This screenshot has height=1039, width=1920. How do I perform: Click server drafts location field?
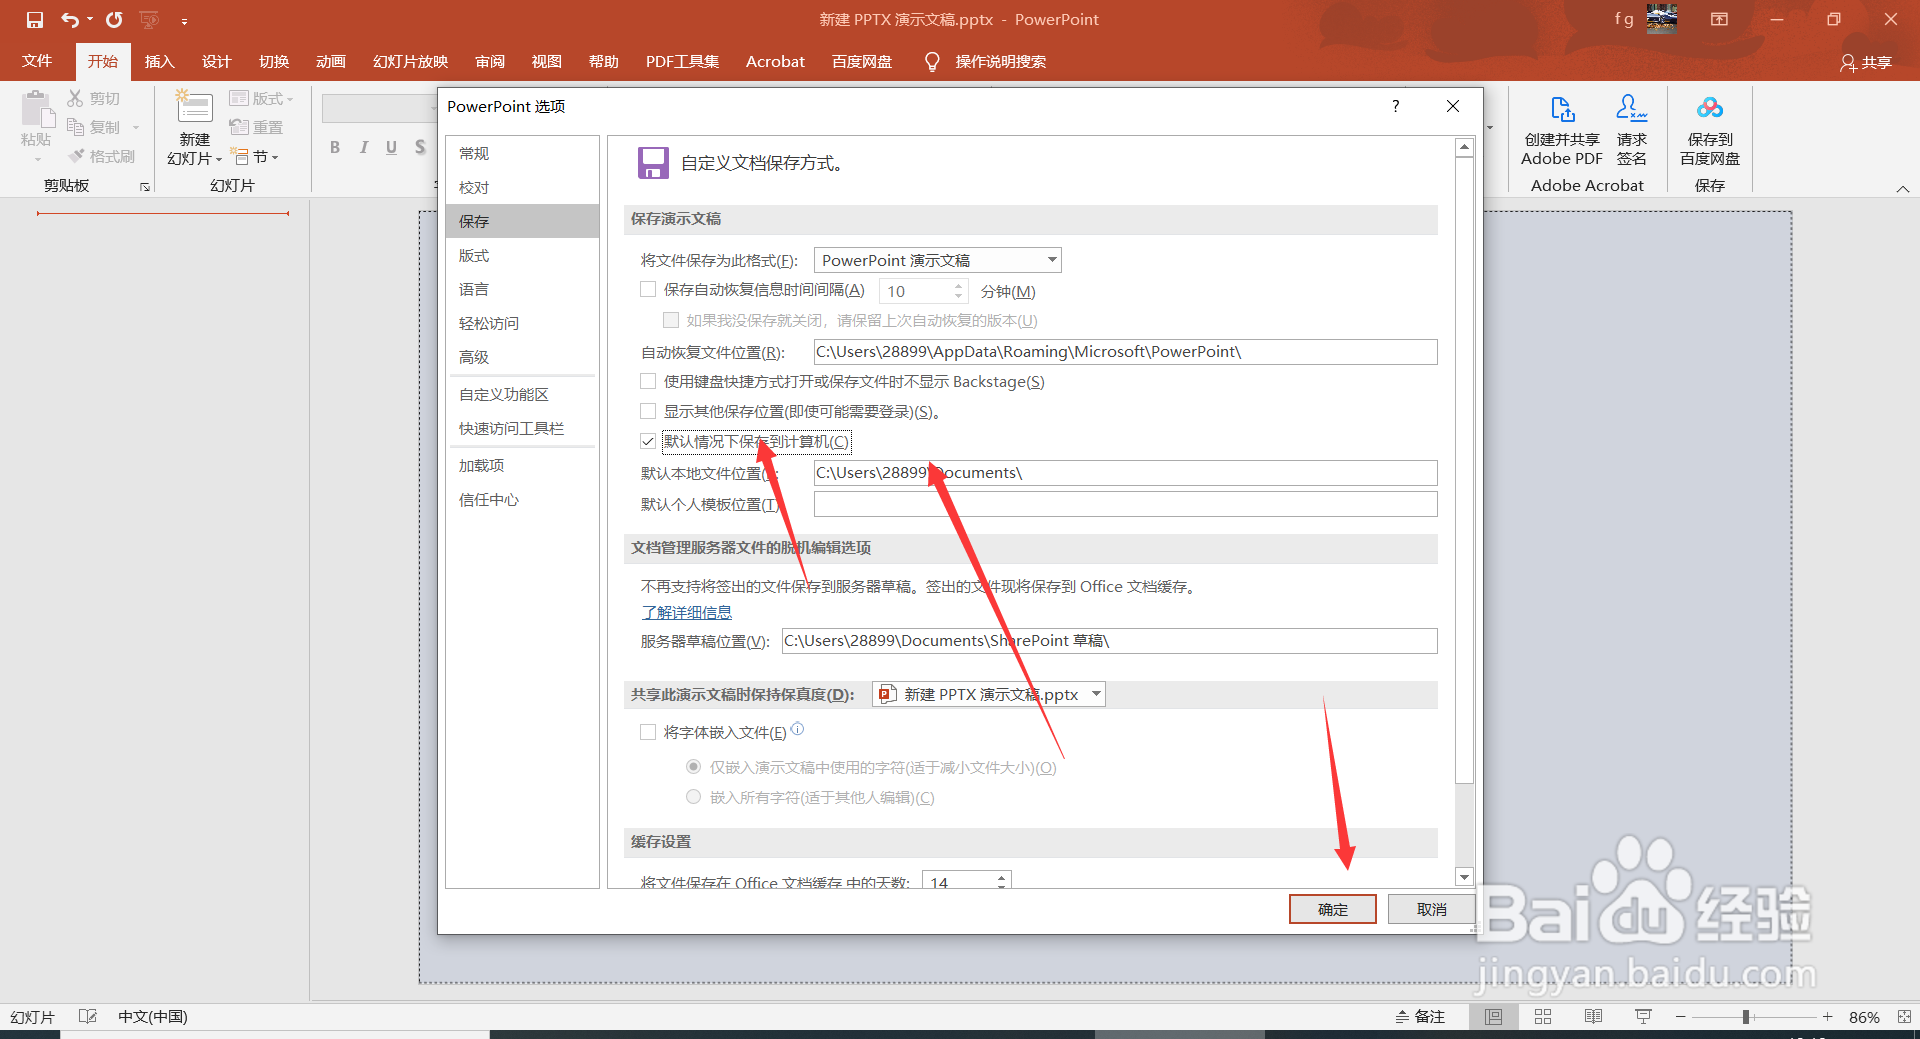[x=1109, y=641]
